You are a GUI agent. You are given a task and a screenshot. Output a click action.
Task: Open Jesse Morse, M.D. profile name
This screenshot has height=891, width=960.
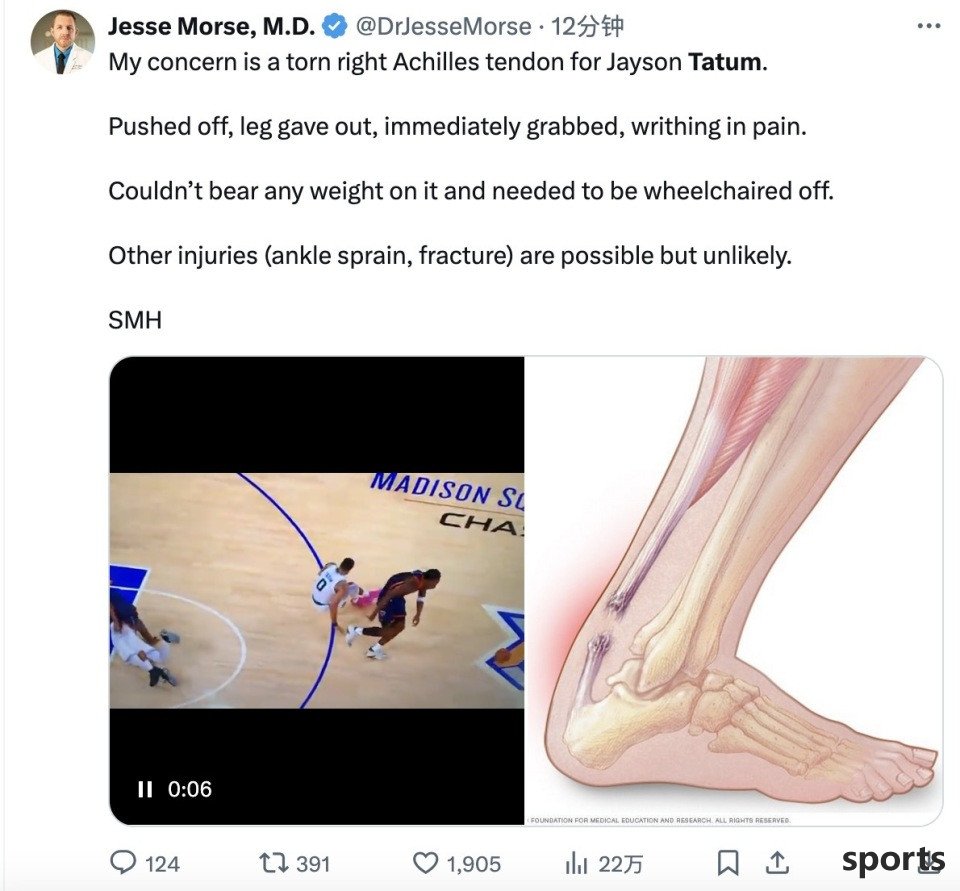pos(211,26)
